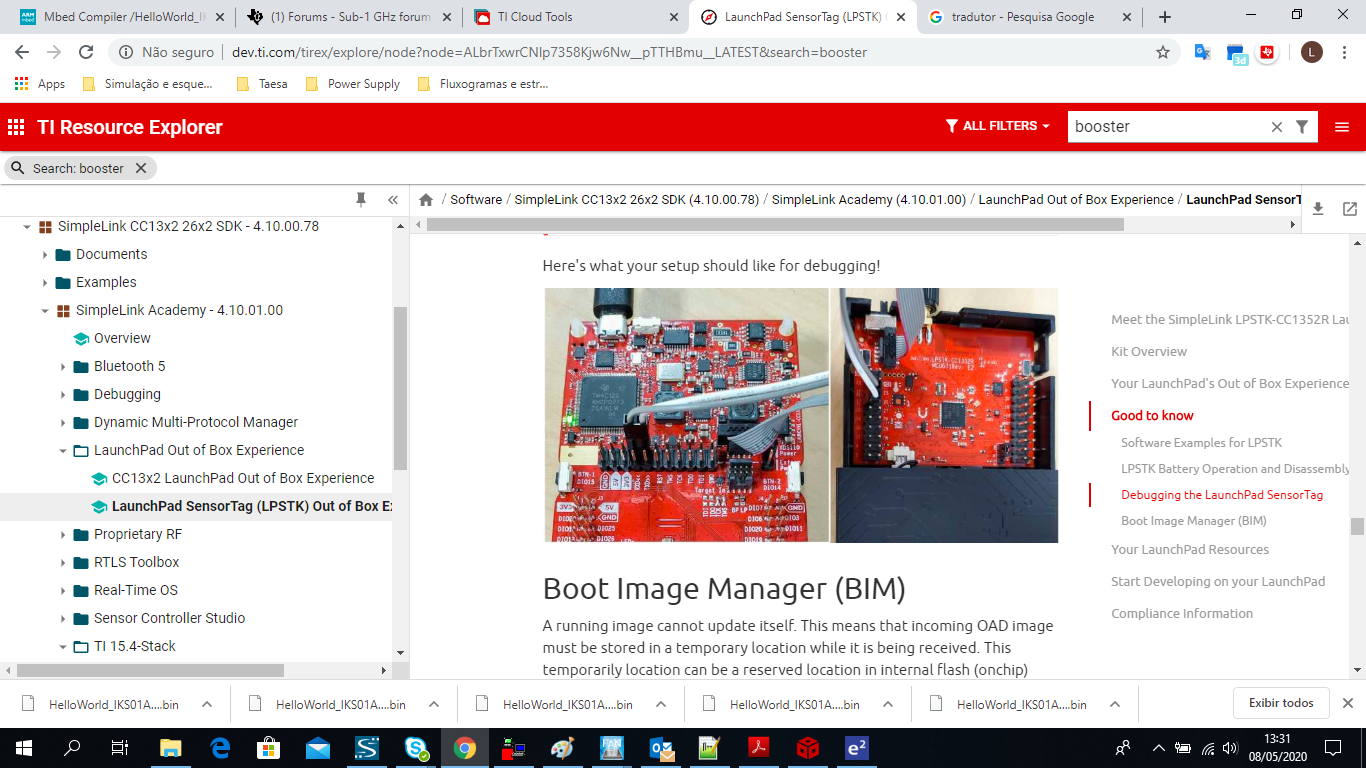This screenshot has height=769, width=1366.
Task: Expand the Dynamic Multi-Protocol Manager arrow
Action: (63, 423)
